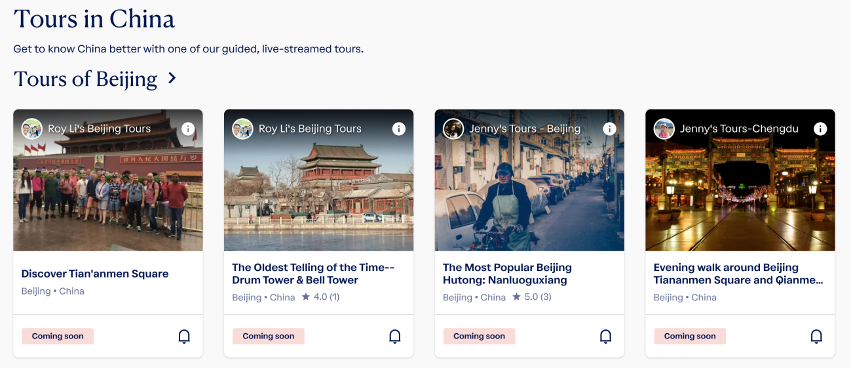Turn on bell for Evening walk tour

click(x=817, y=336)
